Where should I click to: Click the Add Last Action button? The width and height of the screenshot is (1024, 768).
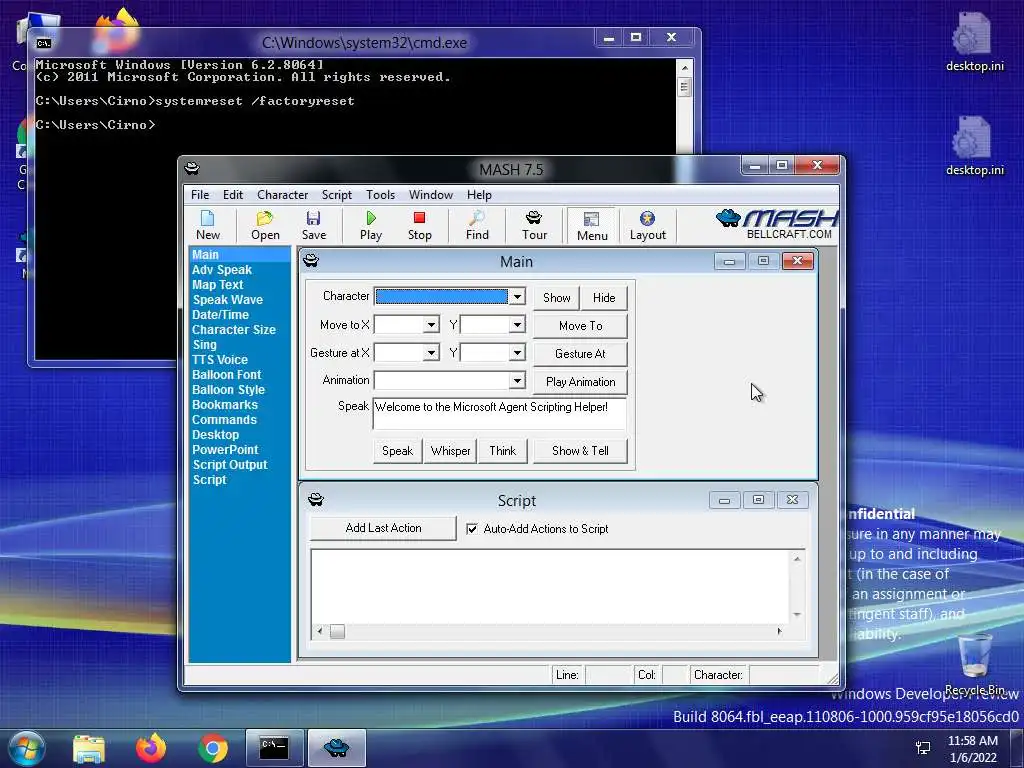coord(383,528)
